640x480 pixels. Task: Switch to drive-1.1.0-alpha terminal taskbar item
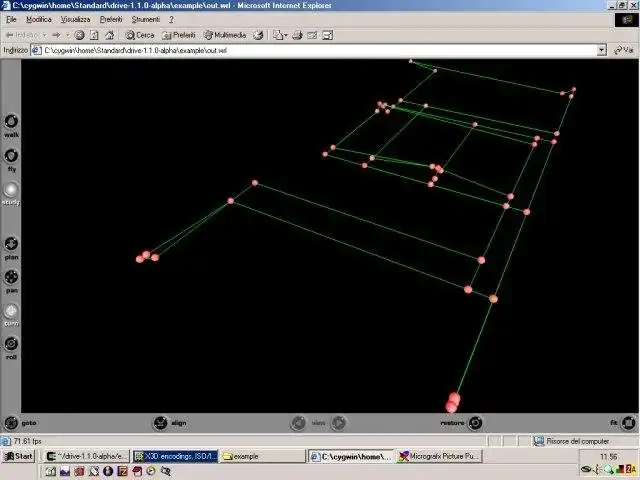click(x=87, y=456)
